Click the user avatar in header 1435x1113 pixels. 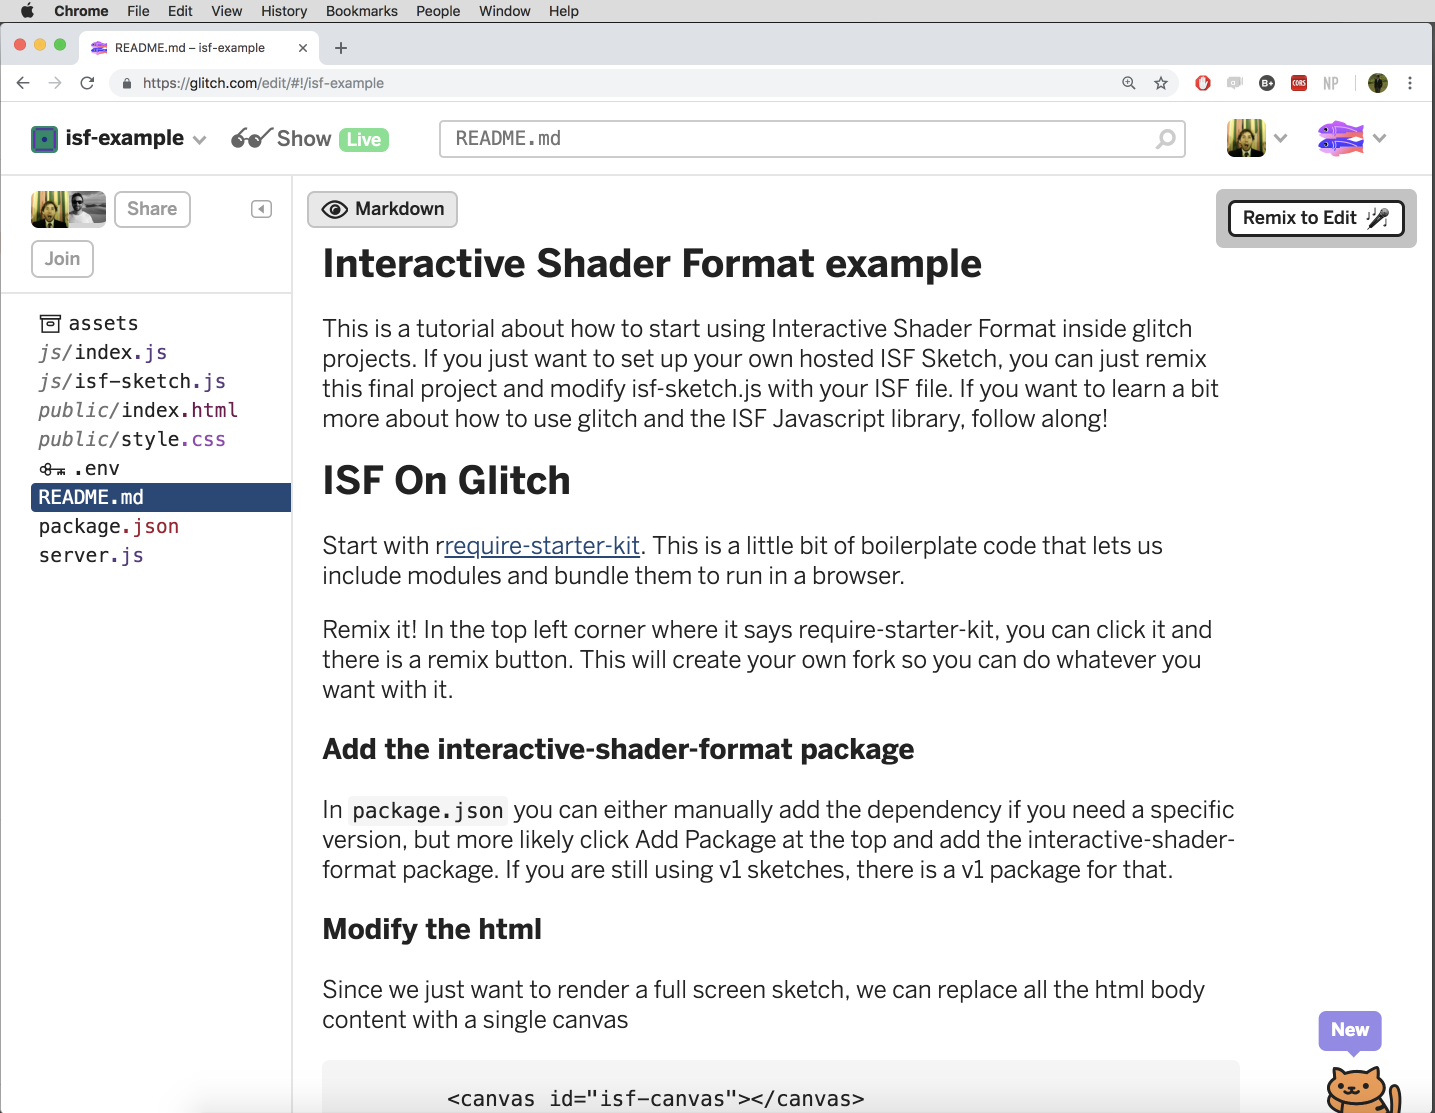pos(1246,138)
